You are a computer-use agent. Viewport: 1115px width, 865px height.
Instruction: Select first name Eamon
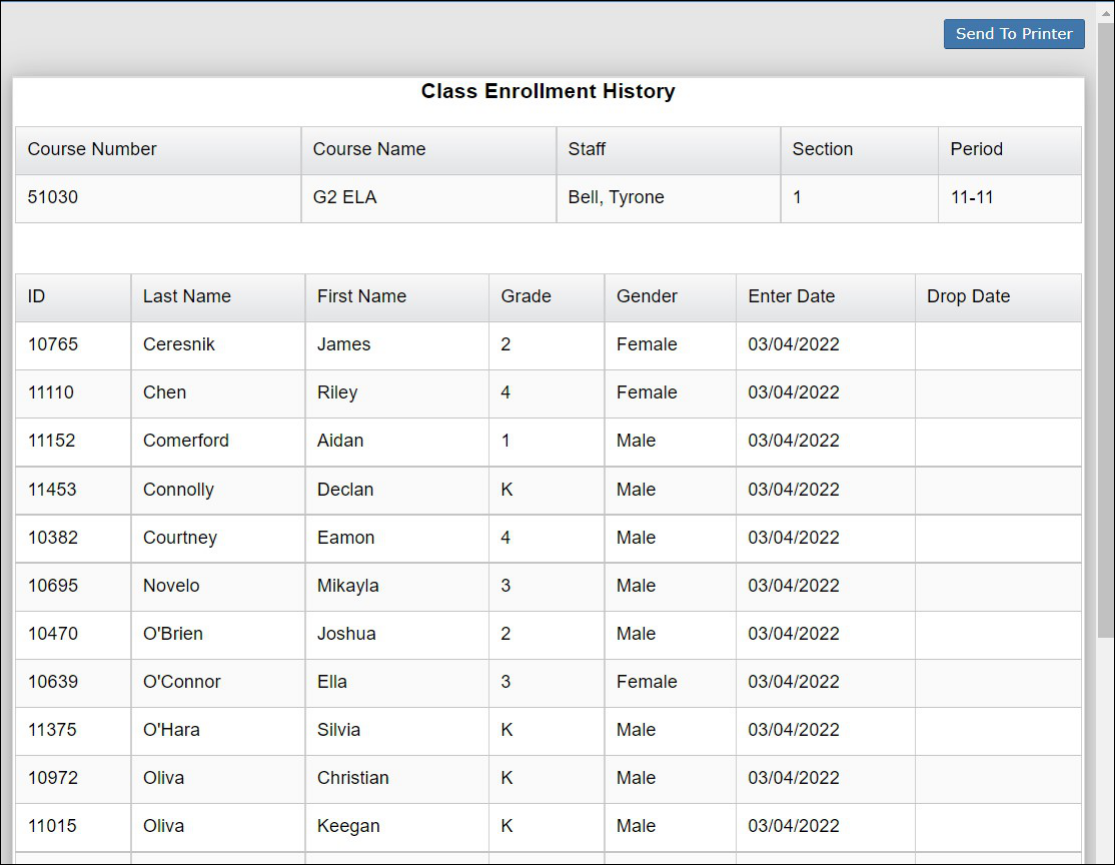346,538
